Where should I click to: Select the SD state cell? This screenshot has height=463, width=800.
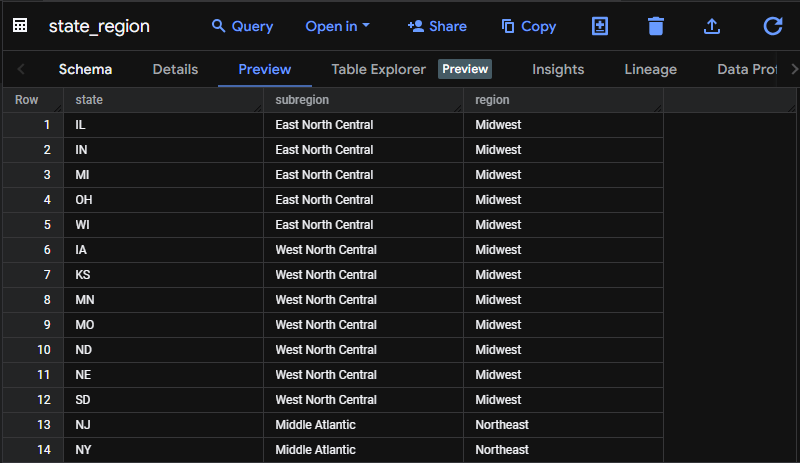pos(163,400)
